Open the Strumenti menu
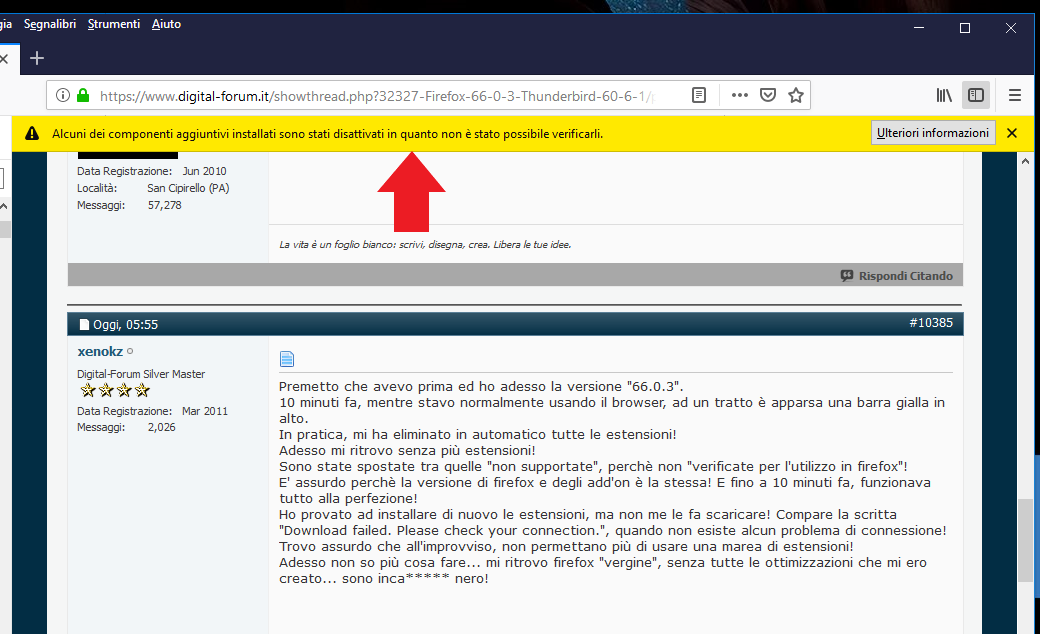1040x634 pixels. pos(114,24)
